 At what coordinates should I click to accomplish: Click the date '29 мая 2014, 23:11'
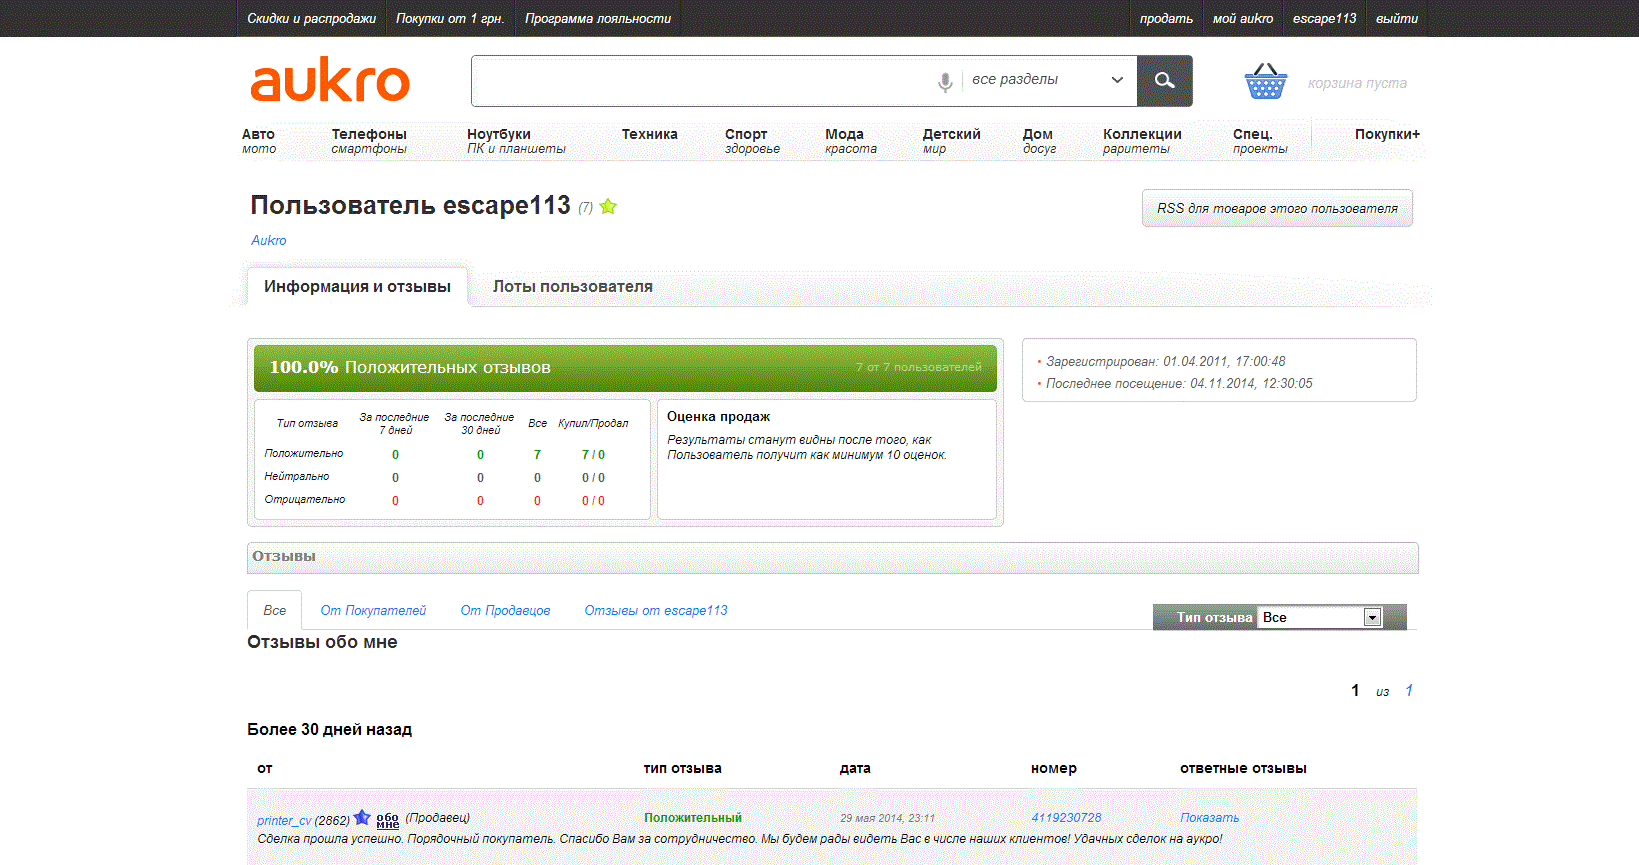pyautogui.click(x=888, y=818)
